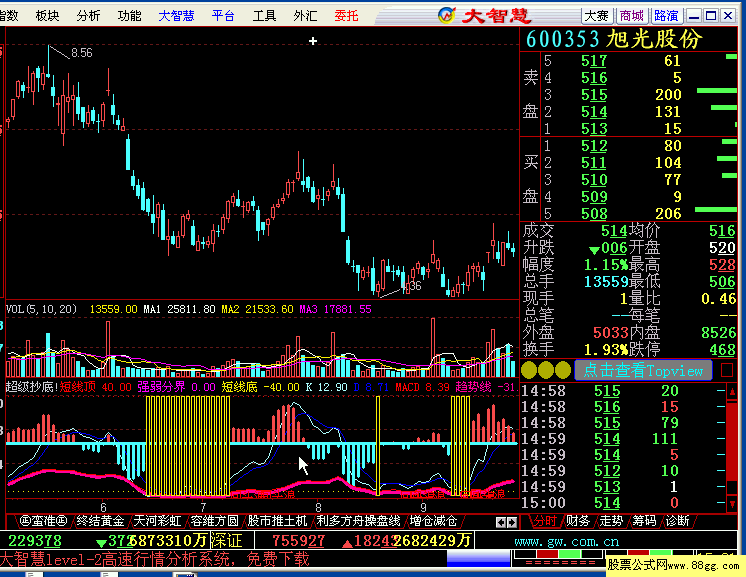
Task: Click the right arrow of indicator tabs
Action: [512, 522]
